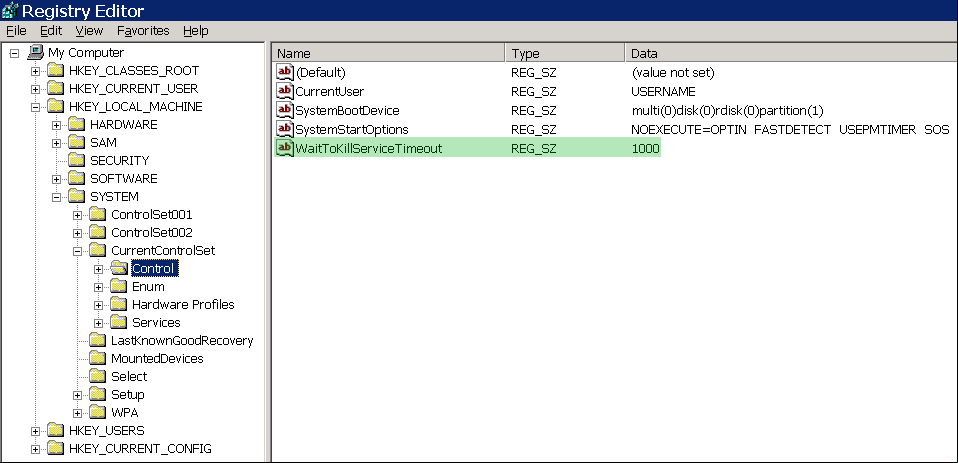This screenshot has width=958, height=463.
Task: Click the SystemStartOptions value string icon
Action: point(285,129)
